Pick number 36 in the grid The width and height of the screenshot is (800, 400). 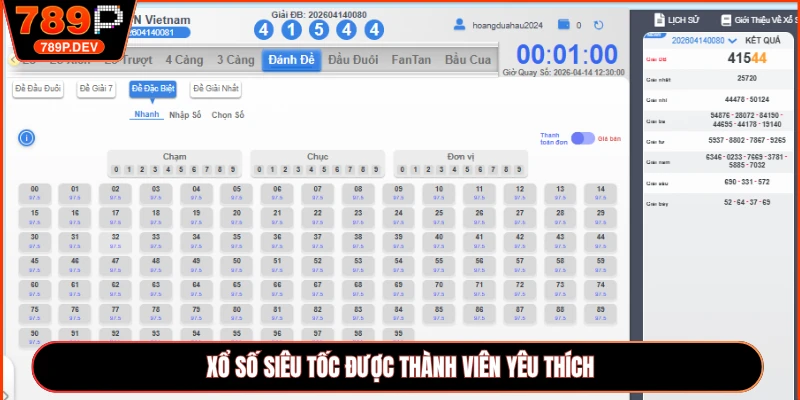click(277, 241)
